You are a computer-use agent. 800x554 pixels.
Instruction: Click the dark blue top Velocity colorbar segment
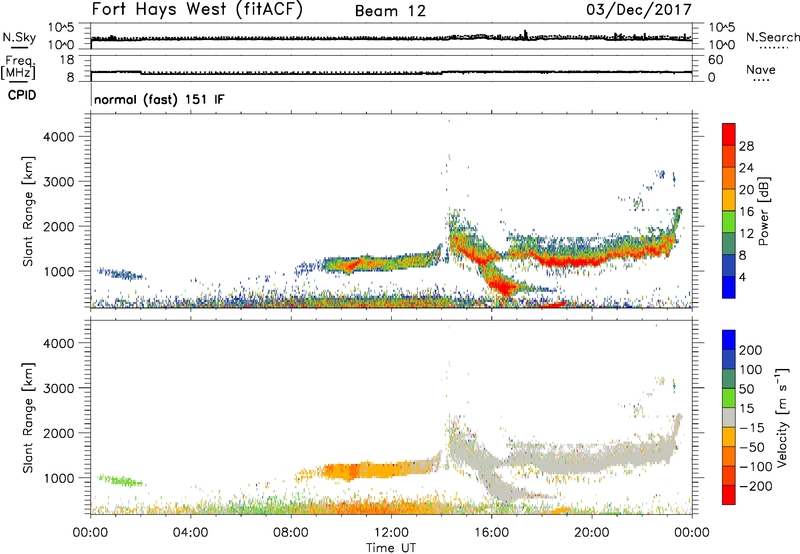(729, 340)
